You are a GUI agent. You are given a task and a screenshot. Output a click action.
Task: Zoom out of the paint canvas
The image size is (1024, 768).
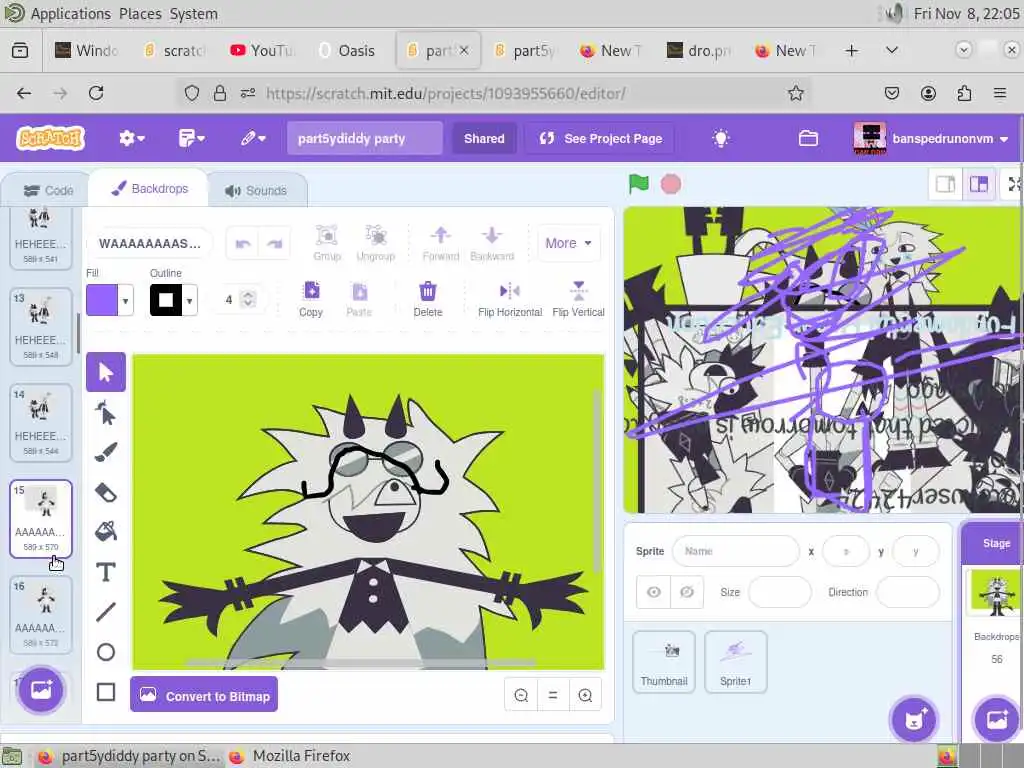tap(521, 696)
